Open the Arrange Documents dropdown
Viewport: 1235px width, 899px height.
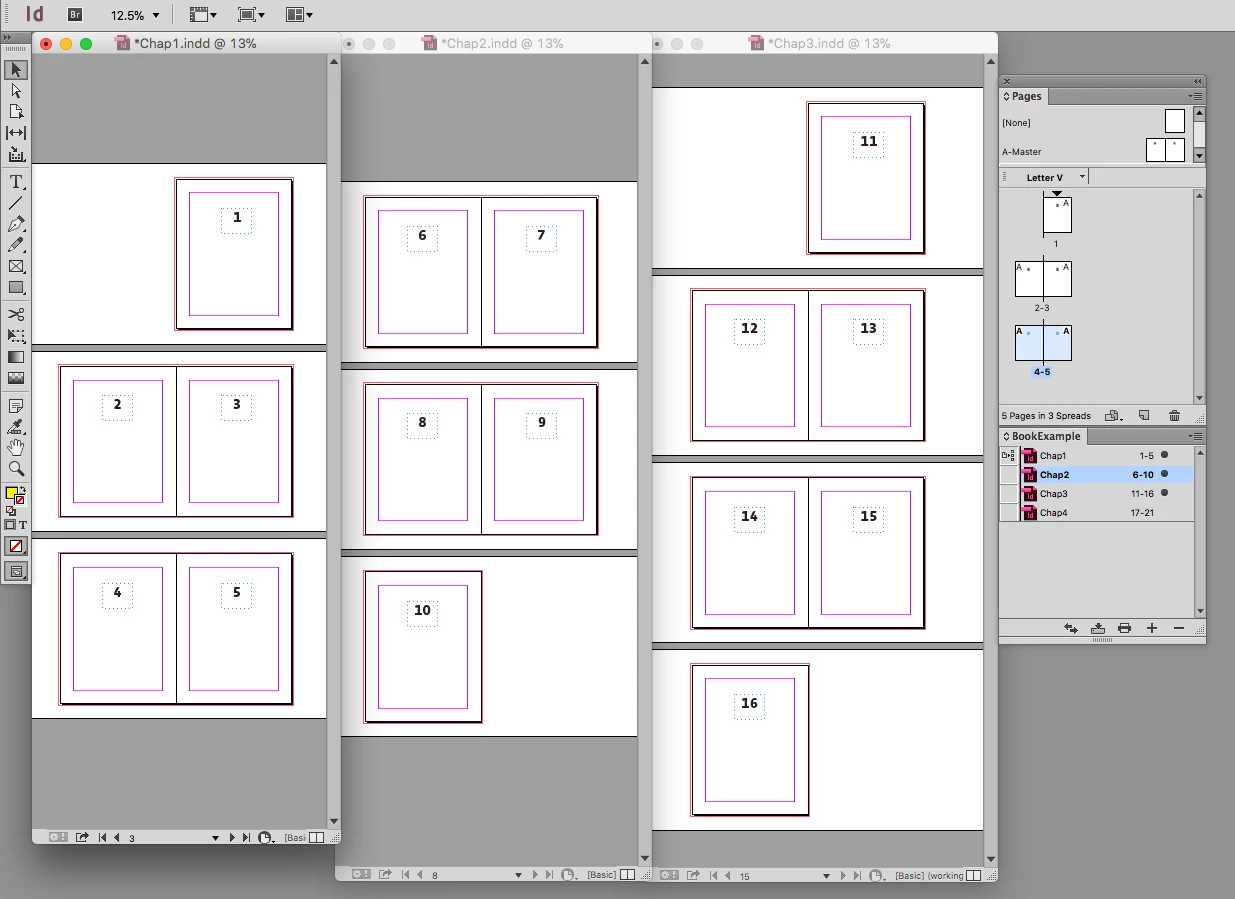click(299, 15)
